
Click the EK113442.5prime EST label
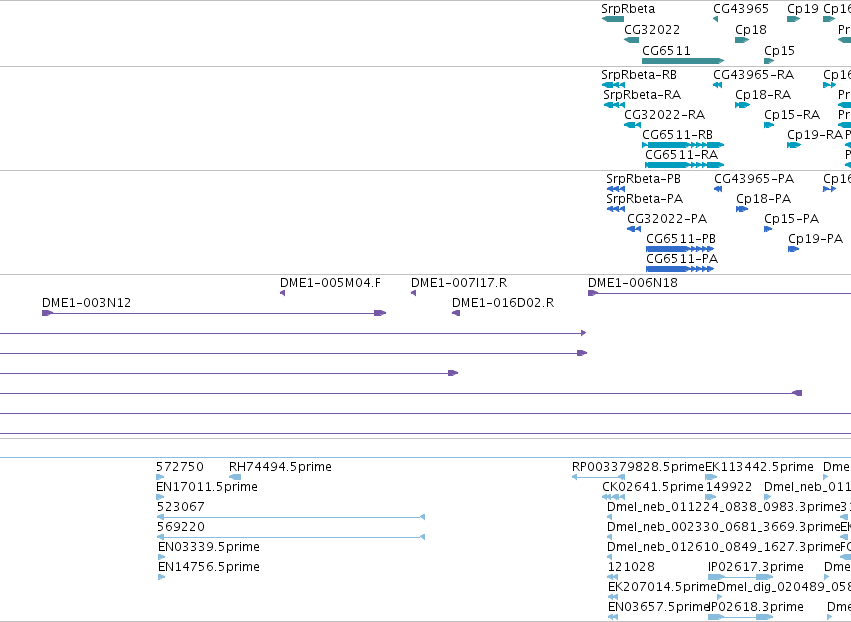759,467
